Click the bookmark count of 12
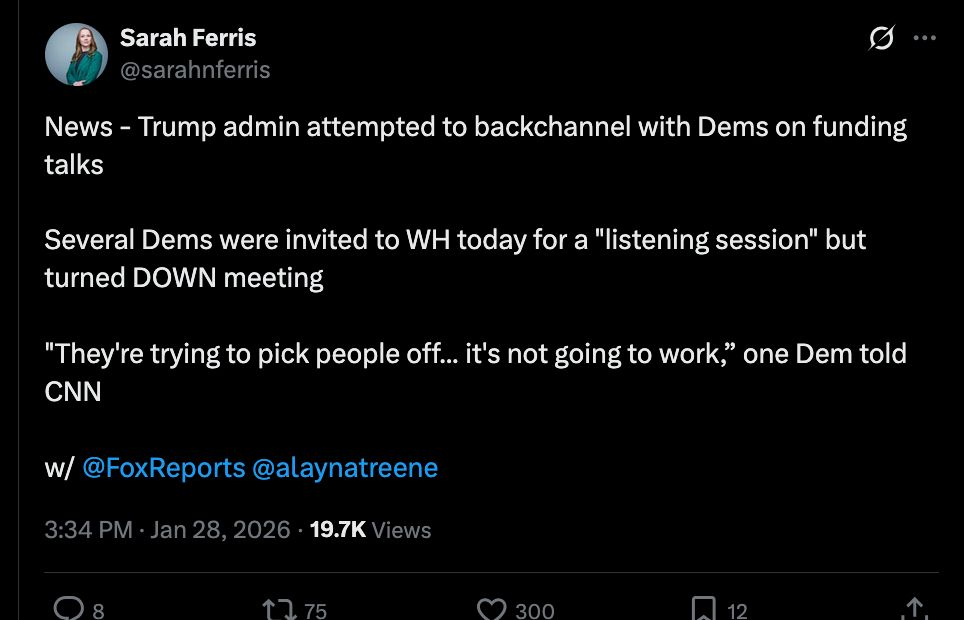This screenshot has width=964, height=620. click(737, 610)
